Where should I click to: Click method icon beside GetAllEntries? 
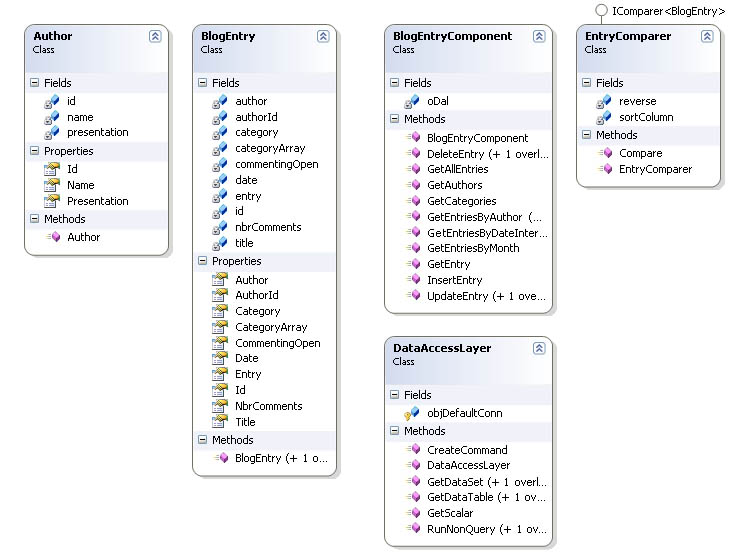click(414, 169)
